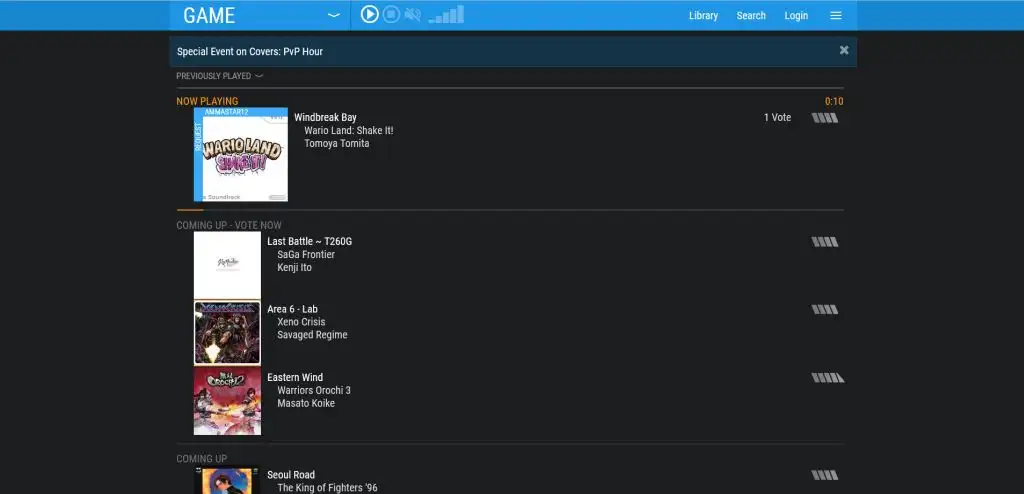Rate Windbreak Bay using rating bars

tap(825, 118)
